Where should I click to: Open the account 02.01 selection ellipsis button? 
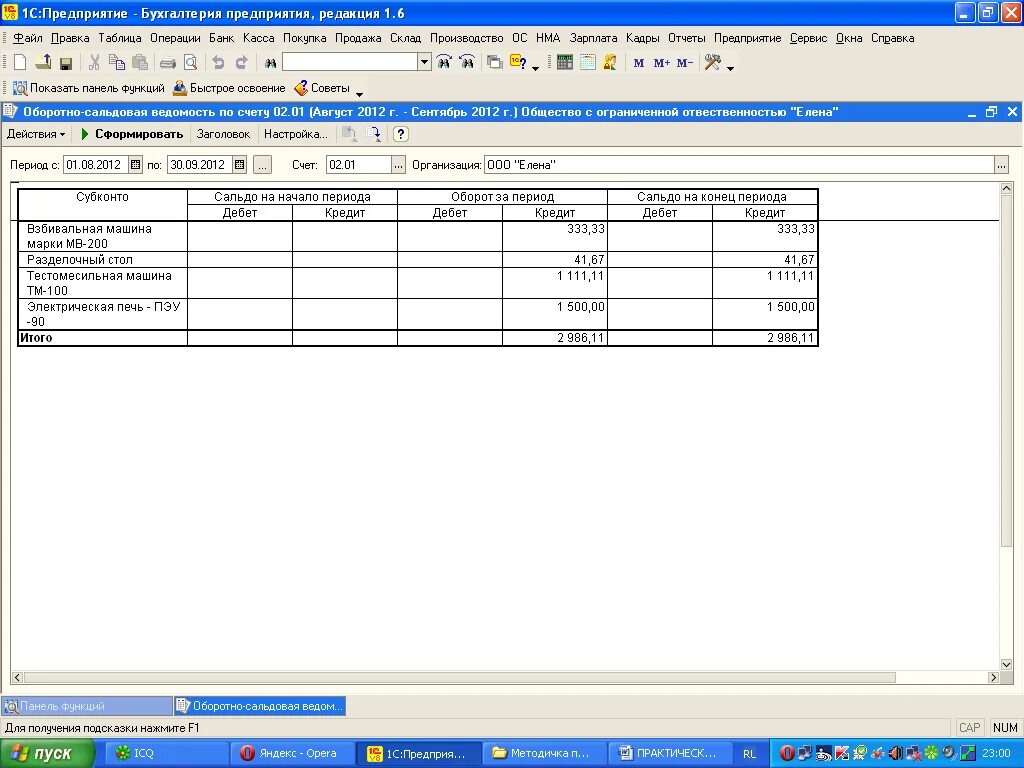pyautogui.click(x=398, y=165)
